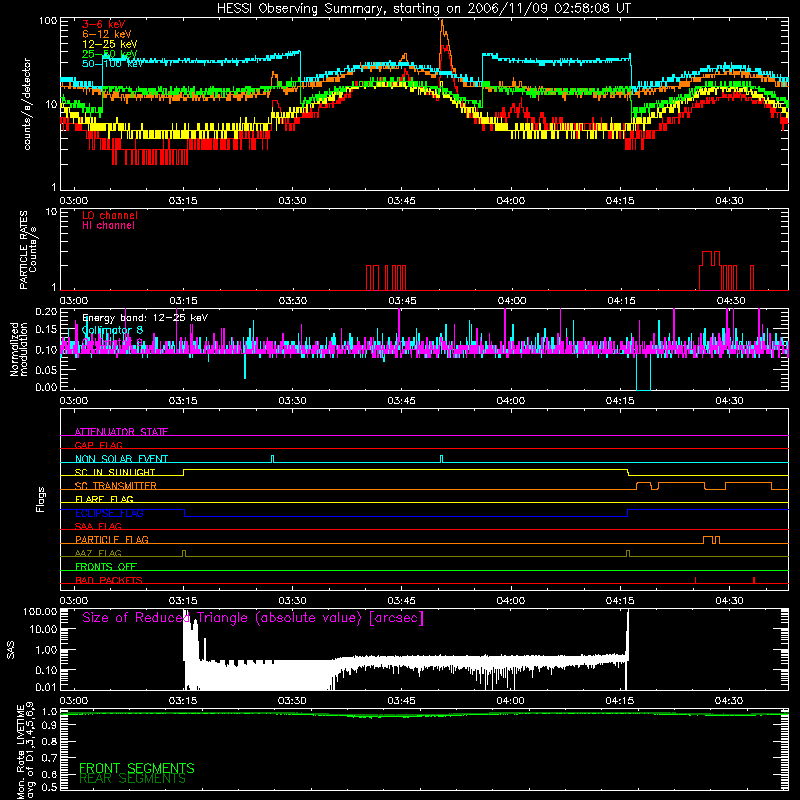
Task: Click '04:15' tick under Flags panel
Action: coord(620,601)
